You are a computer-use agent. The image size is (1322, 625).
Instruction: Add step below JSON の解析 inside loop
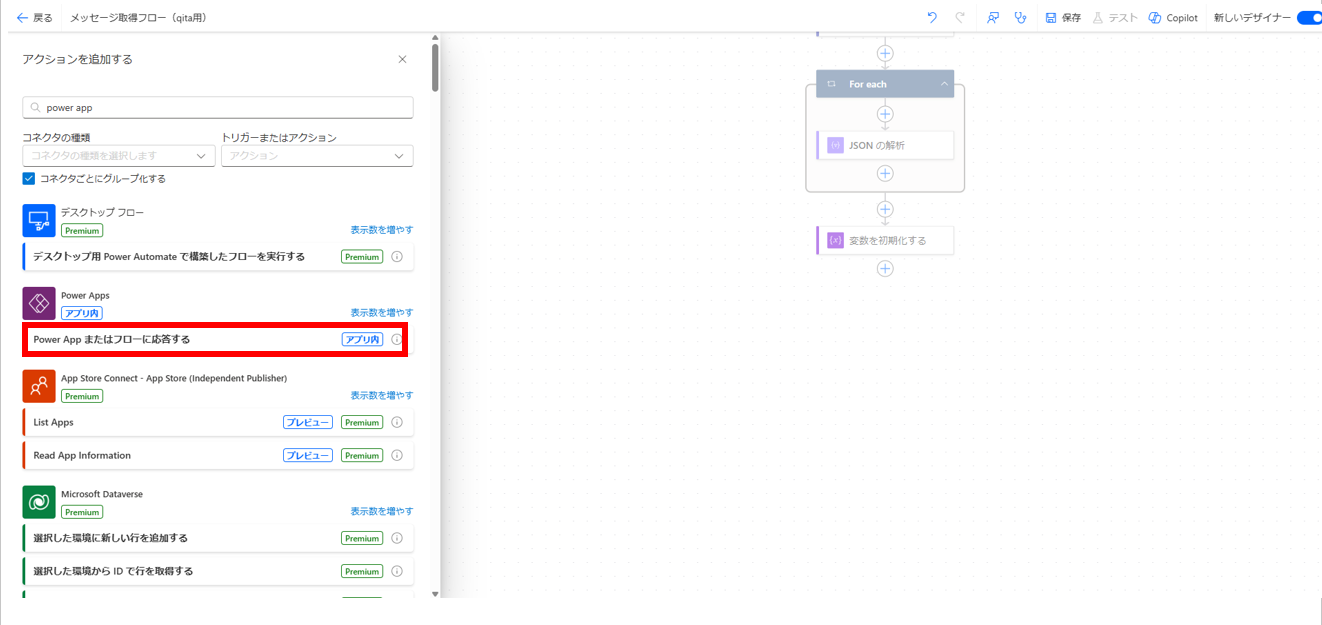click(885, 173)
